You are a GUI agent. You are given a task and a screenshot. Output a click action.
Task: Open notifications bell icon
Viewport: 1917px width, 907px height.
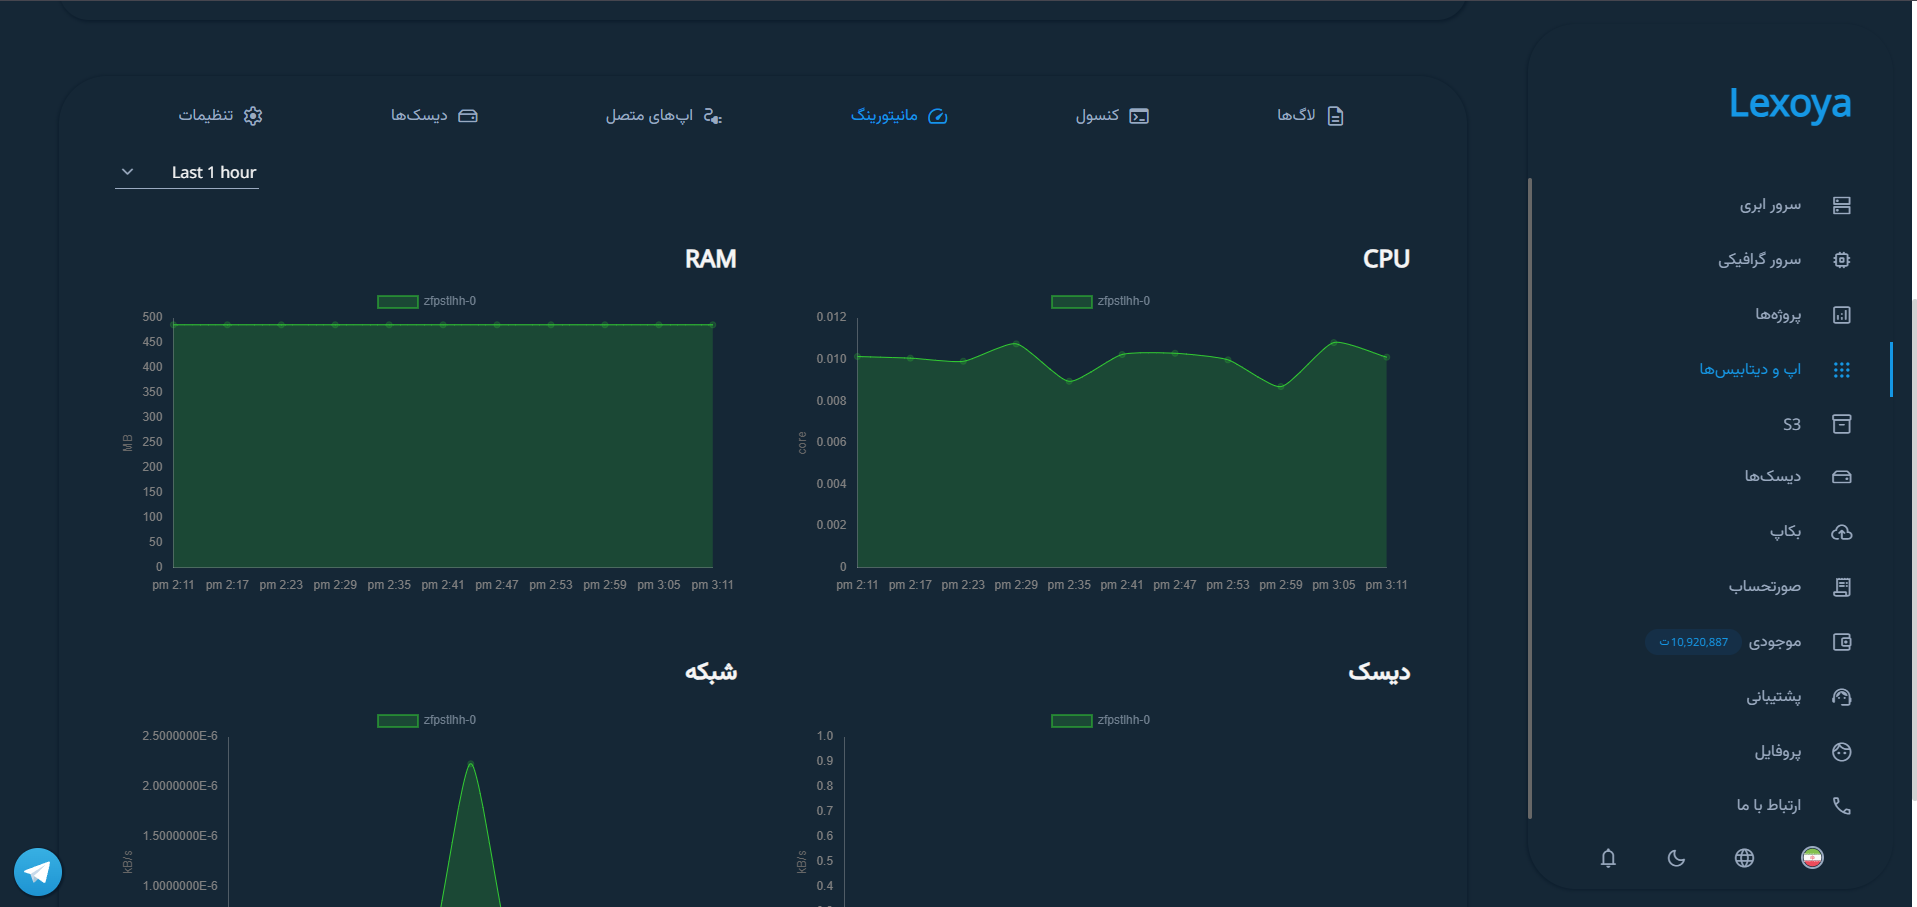tap(1608, 858)
